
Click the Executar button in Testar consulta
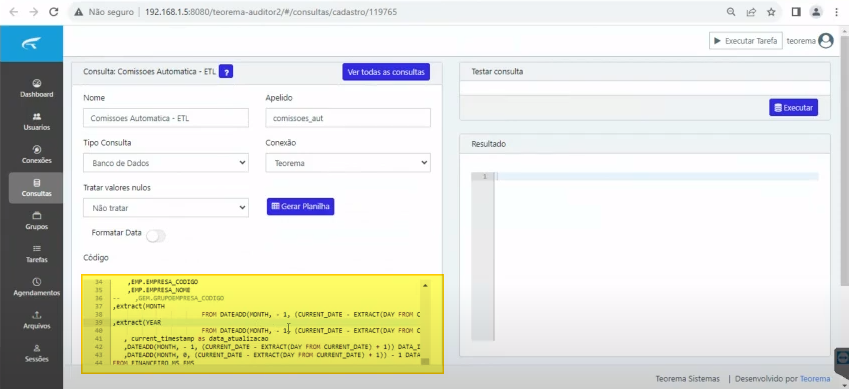pyautogui.click(x=793, y=107)
